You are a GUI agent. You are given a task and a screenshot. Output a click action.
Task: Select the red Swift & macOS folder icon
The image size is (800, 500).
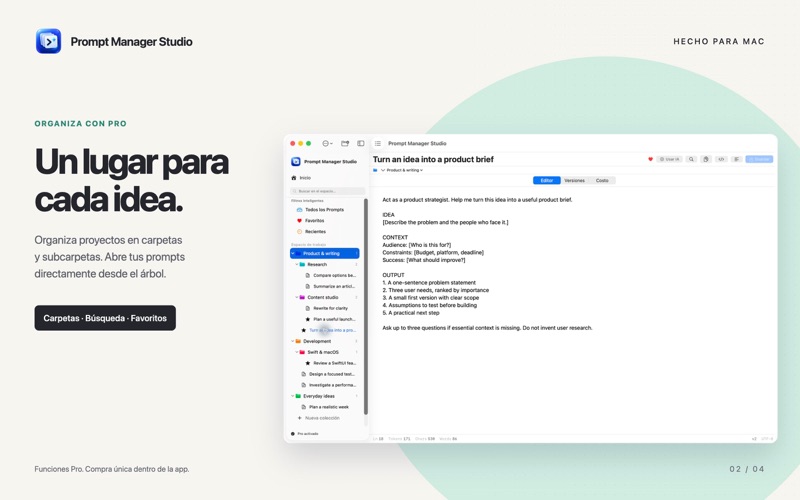click(302, 352)
